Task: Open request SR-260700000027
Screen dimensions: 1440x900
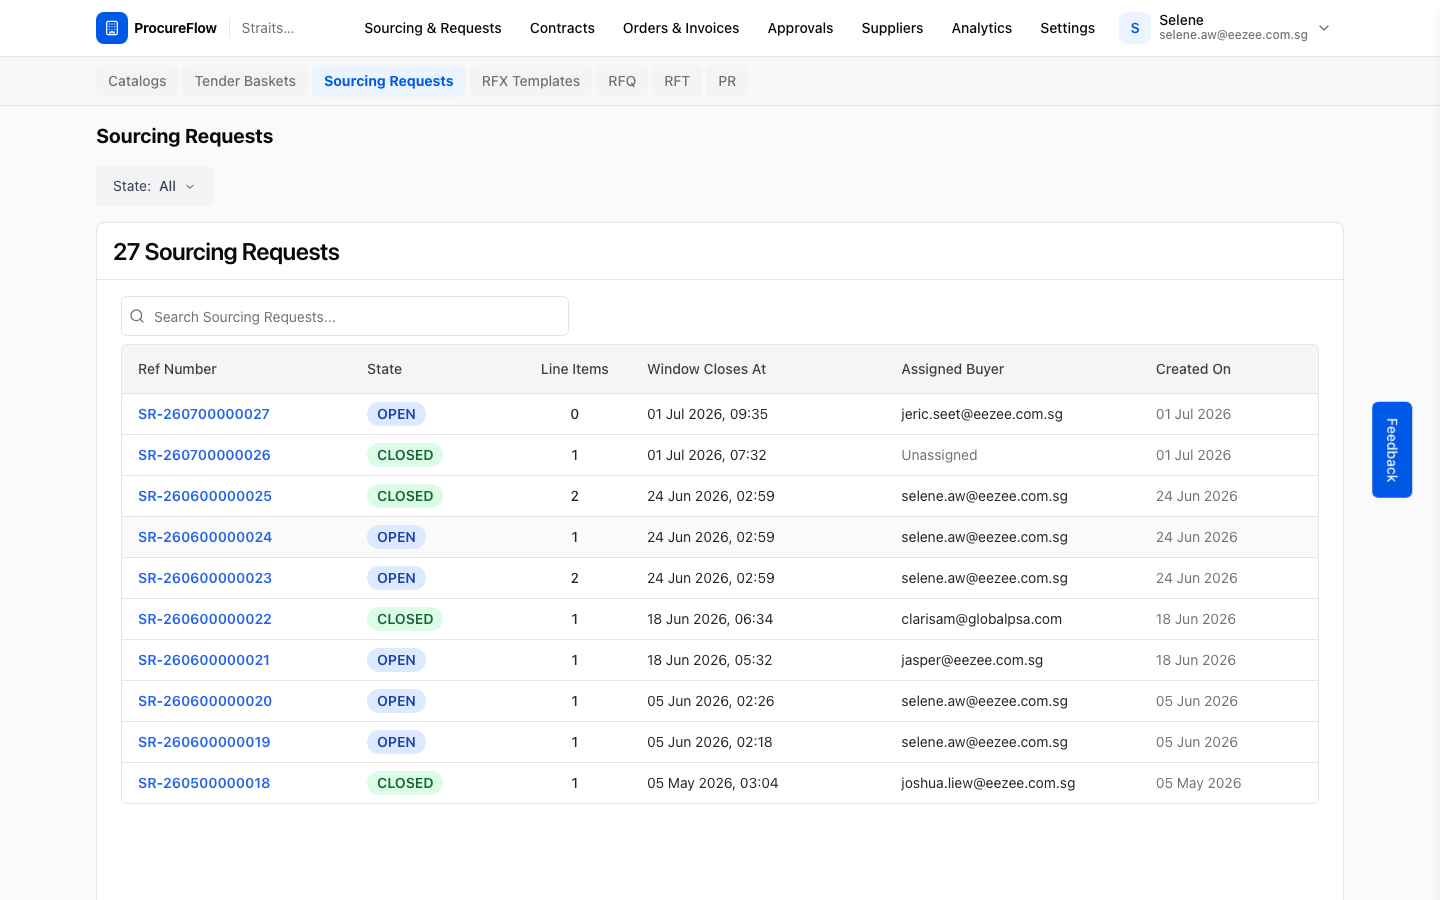Action: pyautogui.click(x=204, y=414)
